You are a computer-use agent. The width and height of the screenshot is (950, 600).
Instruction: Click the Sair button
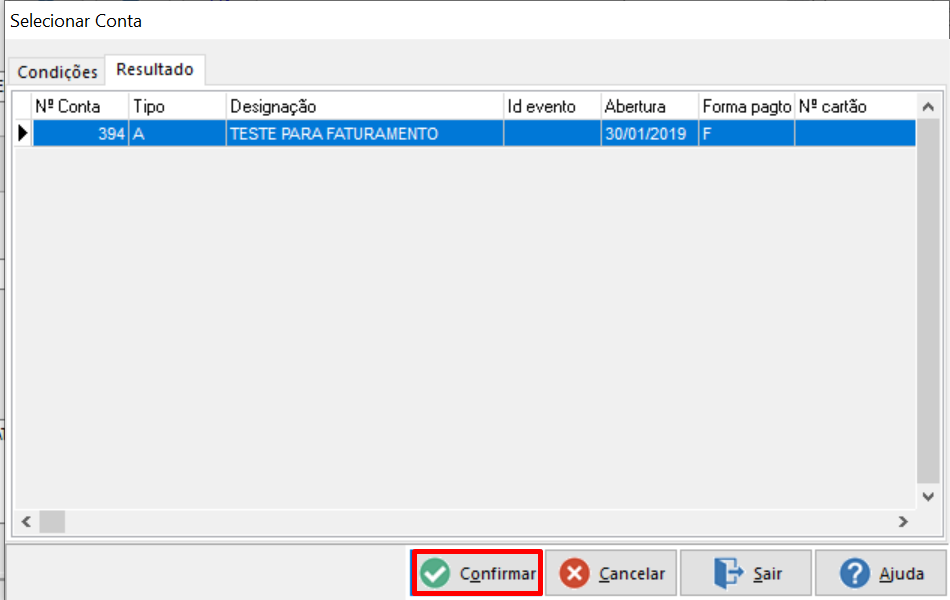click(746, 573)
